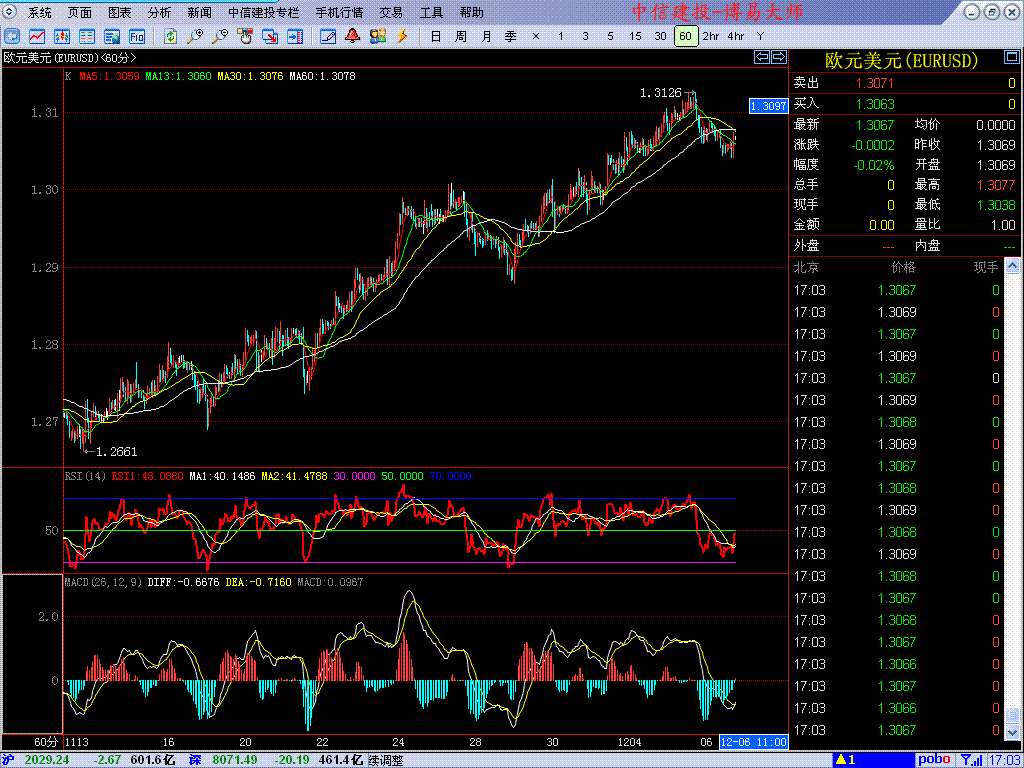1024x768 pixels.
Task: Open the 图表 menu
Action: [x=120, y=12]
